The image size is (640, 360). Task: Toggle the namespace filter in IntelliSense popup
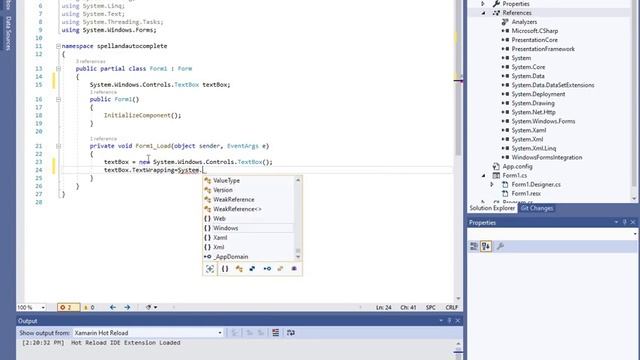coord(225,269)
